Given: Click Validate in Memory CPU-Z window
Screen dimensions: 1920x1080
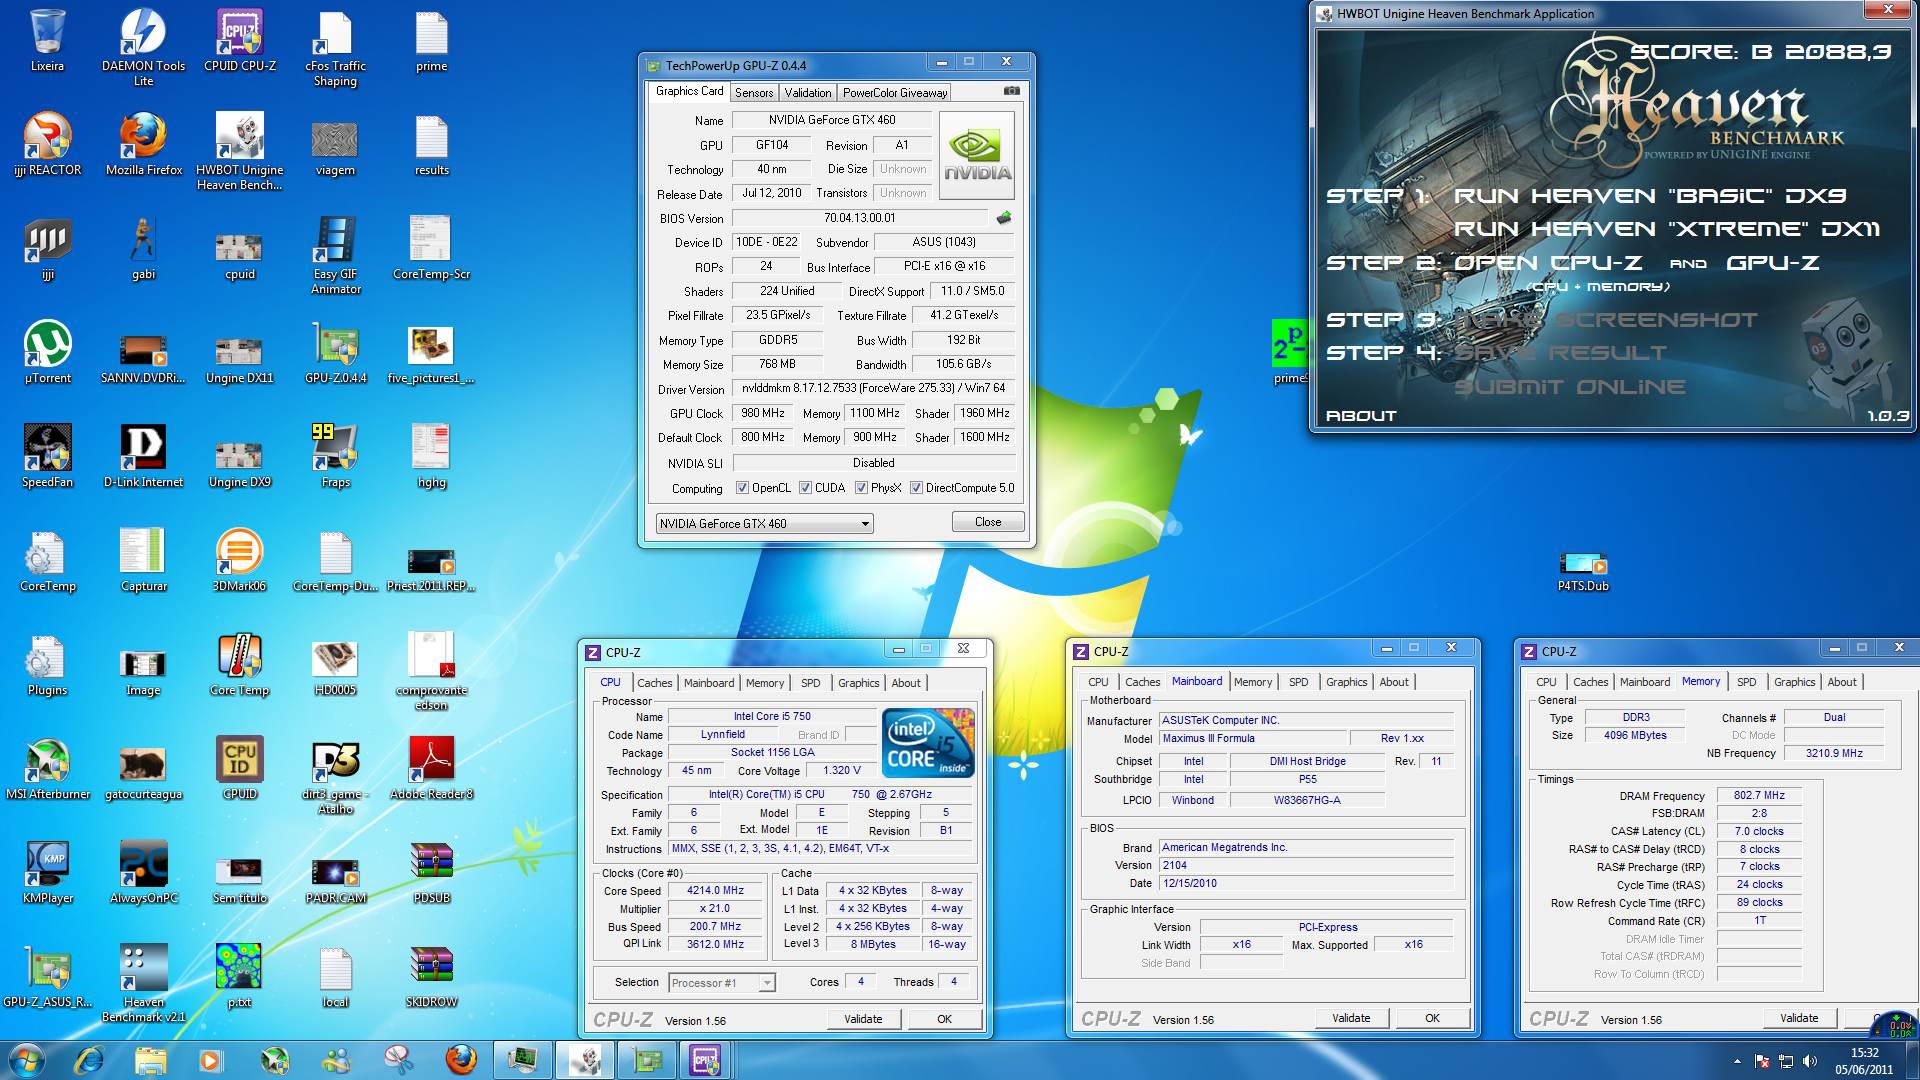Looking at the screenshot, I should click(1799, 1018).
